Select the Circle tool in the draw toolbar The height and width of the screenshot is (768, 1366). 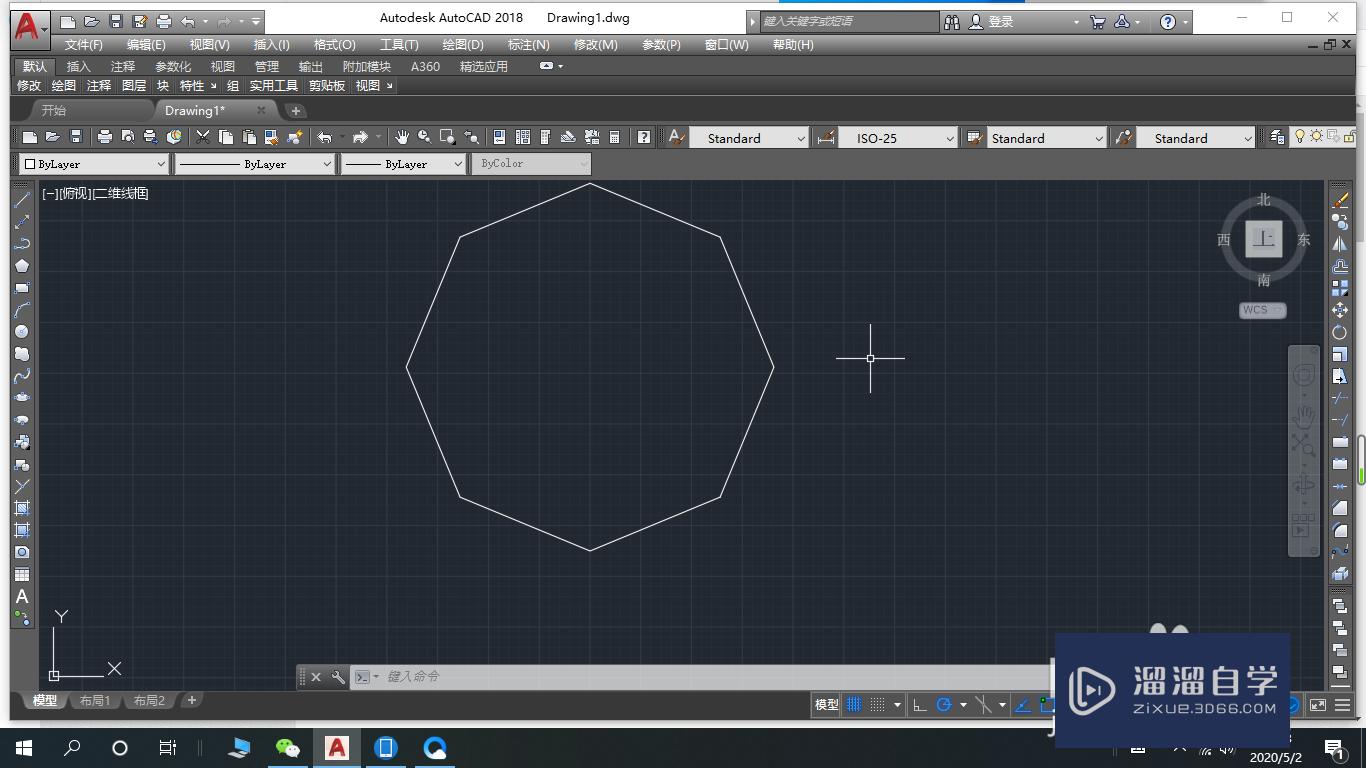click(22, 332)
